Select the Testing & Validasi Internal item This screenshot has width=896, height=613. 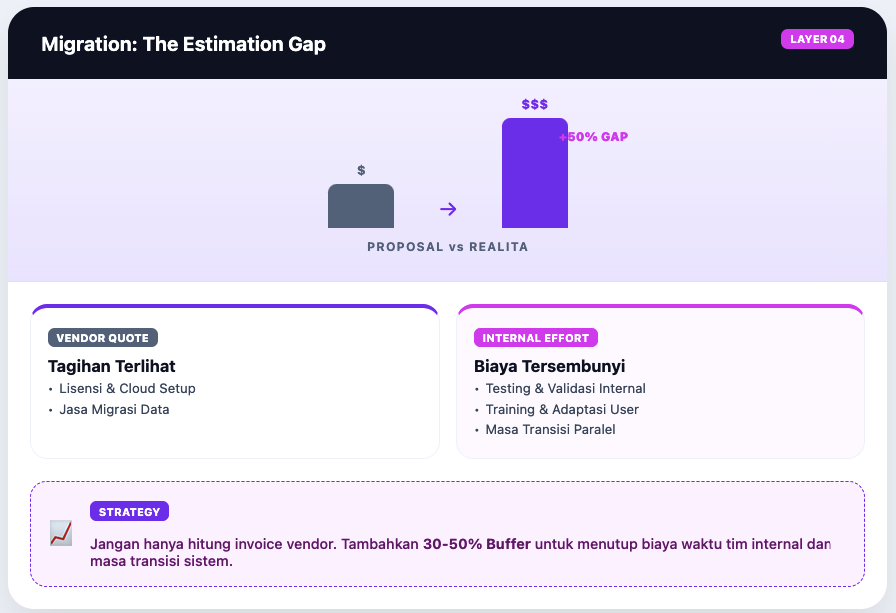(565, 389)
